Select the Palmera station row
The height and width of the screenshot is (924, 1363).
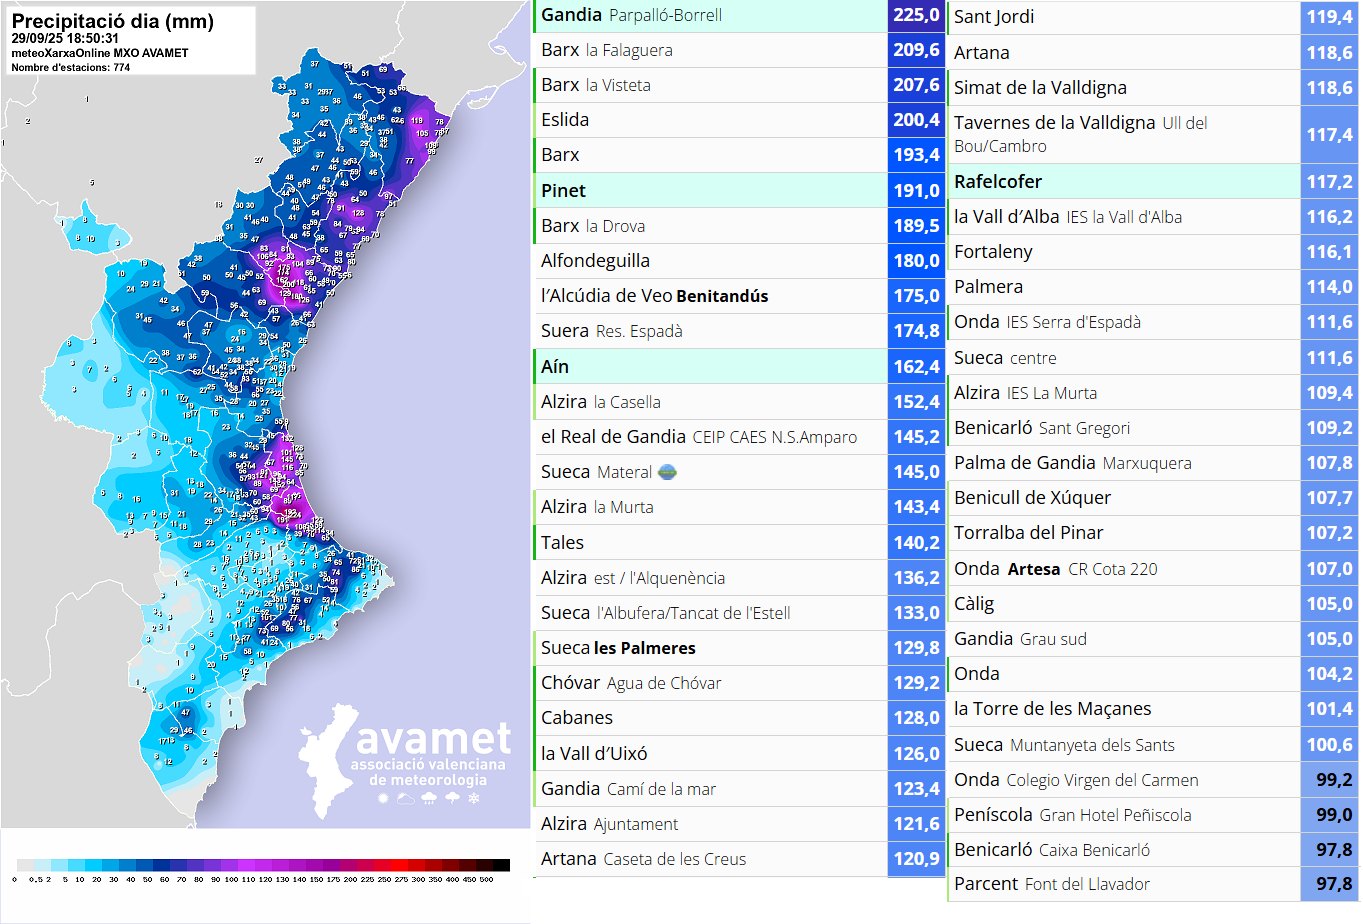click(1152, 287)
